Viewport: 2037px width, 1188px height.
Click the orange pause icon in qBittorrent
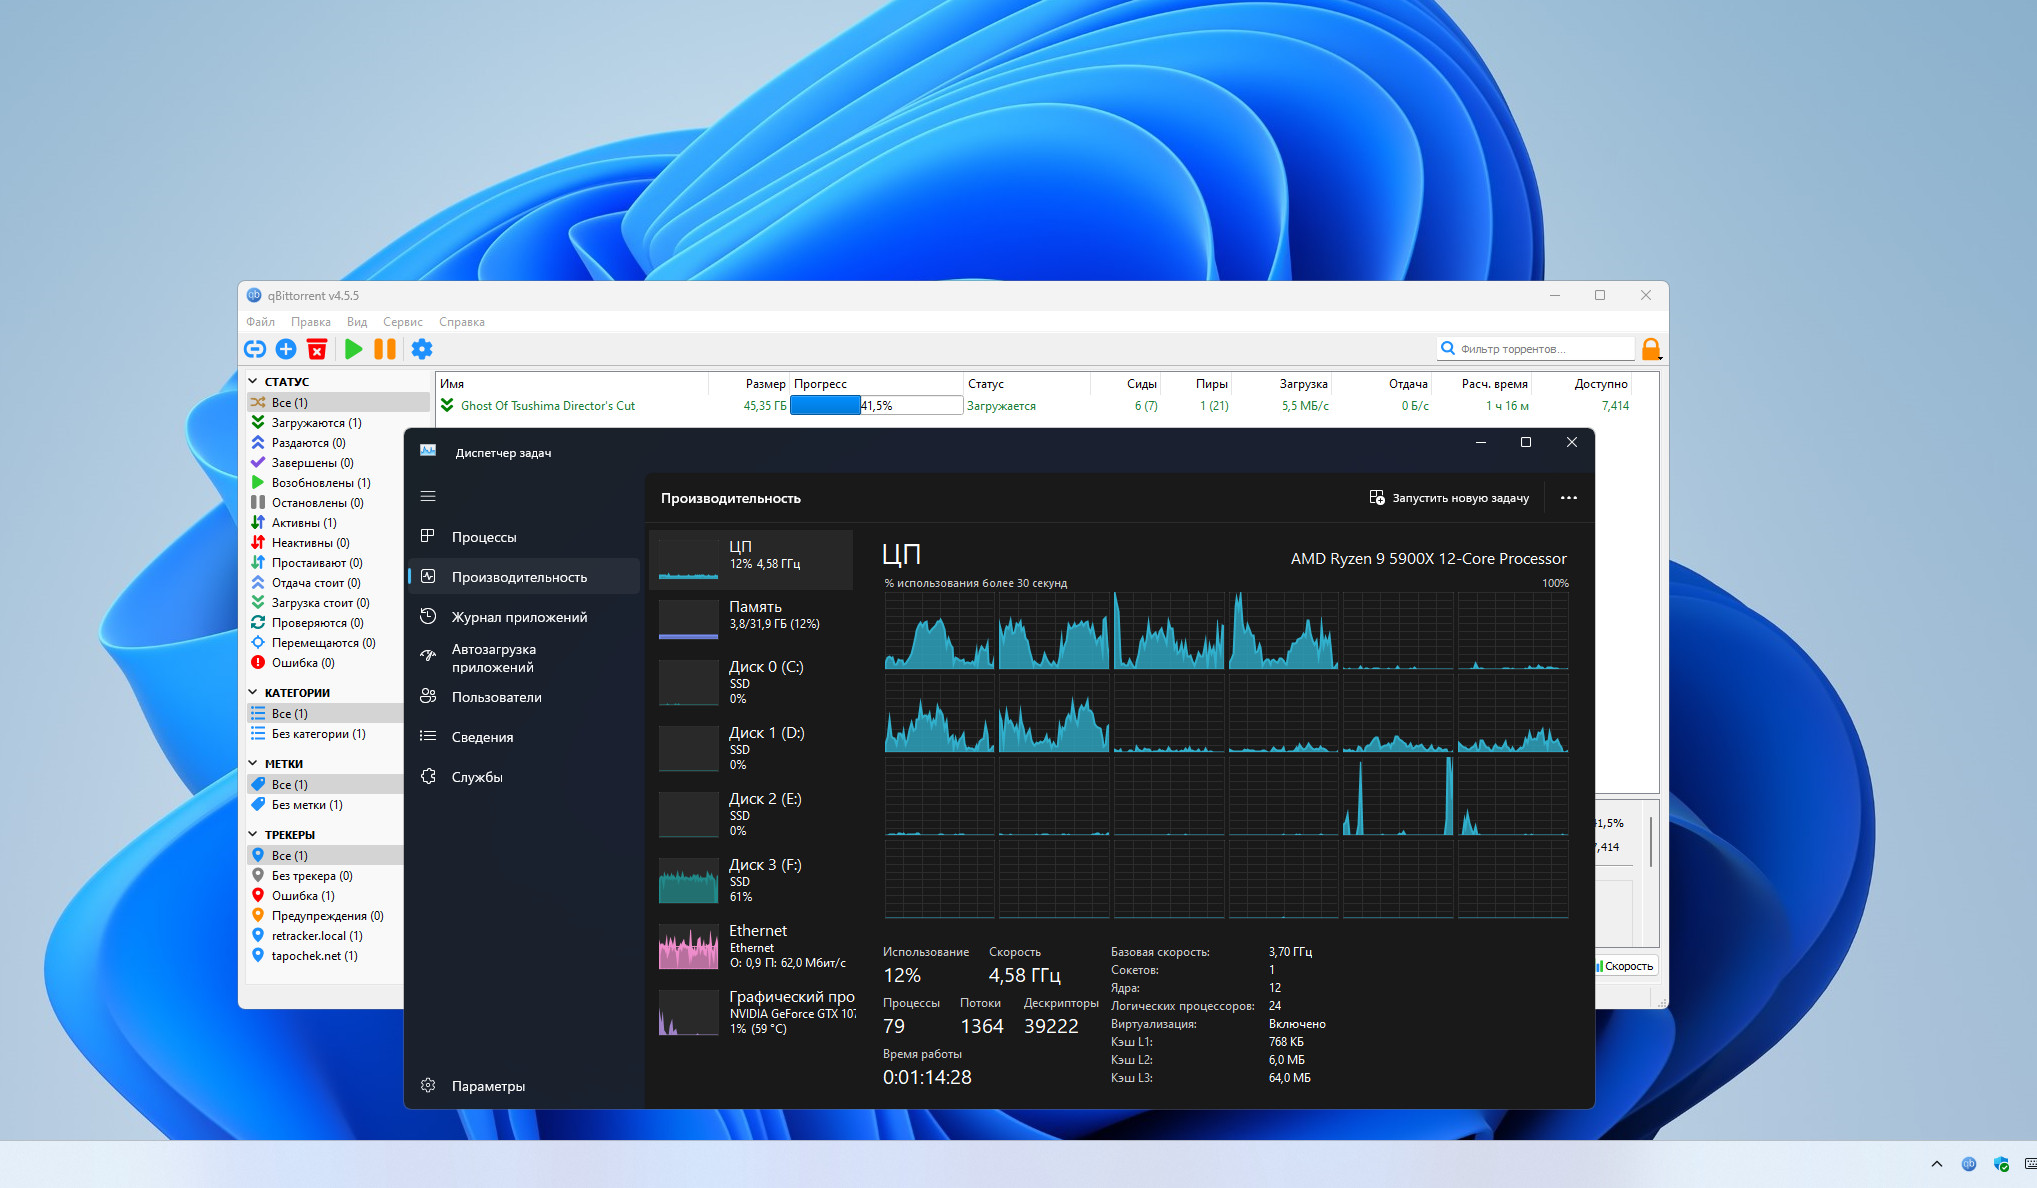pyautogui.click(x=385, y=349)
